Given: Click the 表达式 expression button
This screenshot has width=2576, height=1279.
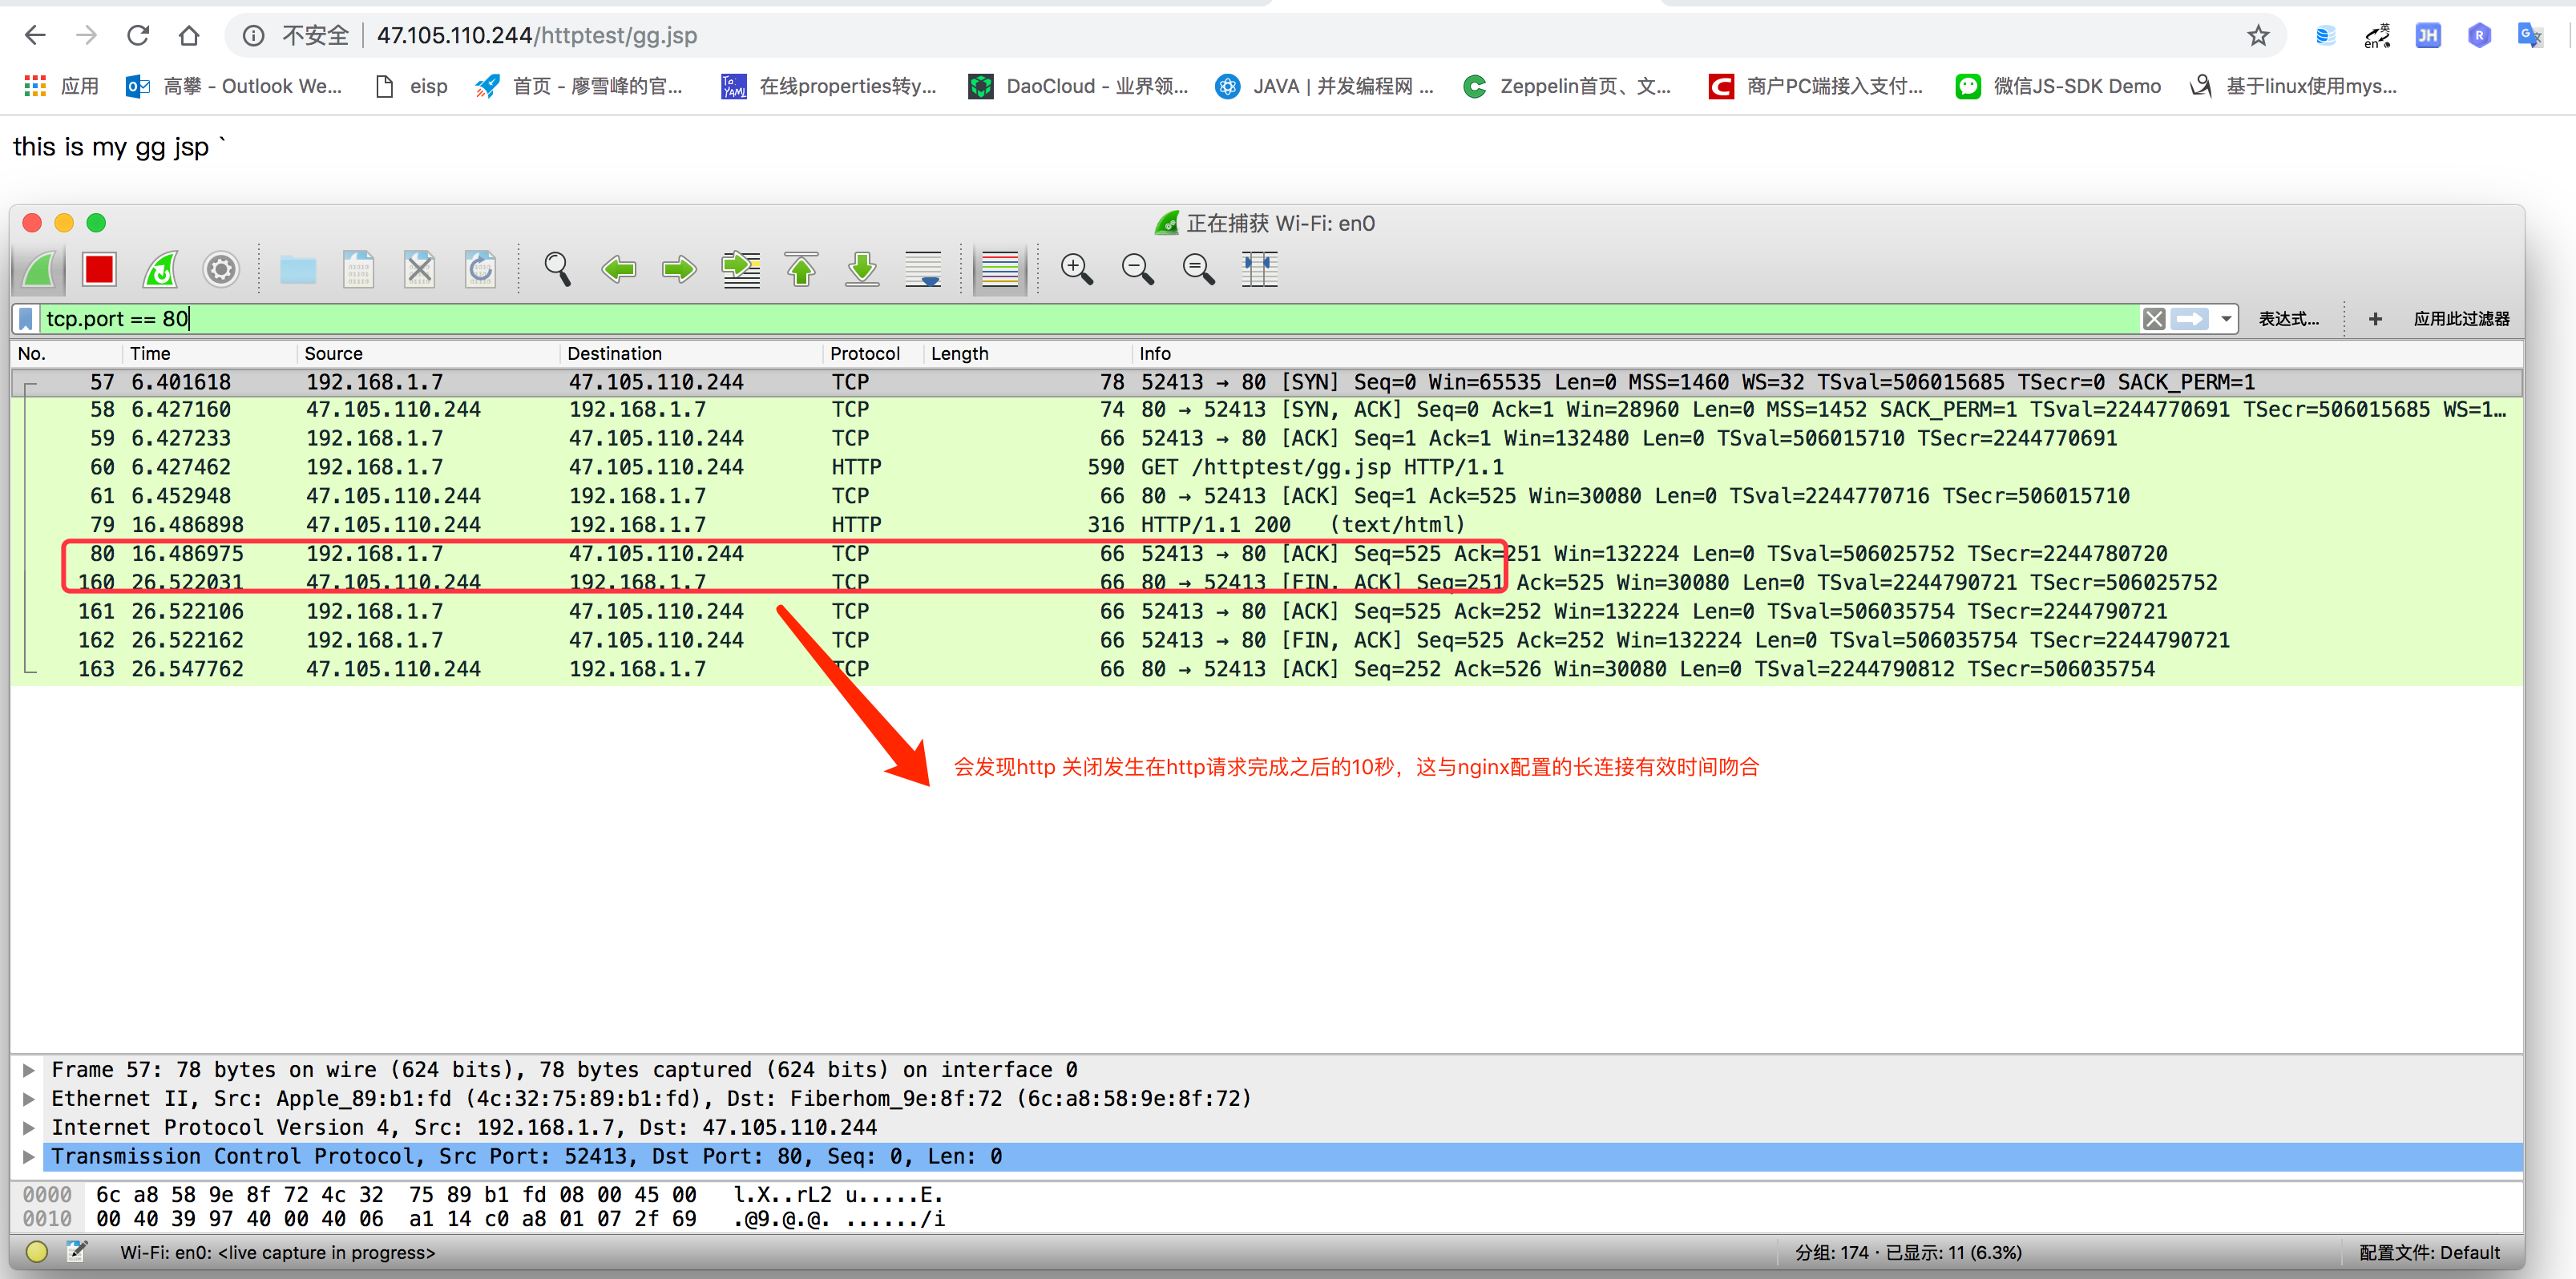Looking at the screenshot, I should tap(2288, 319).
